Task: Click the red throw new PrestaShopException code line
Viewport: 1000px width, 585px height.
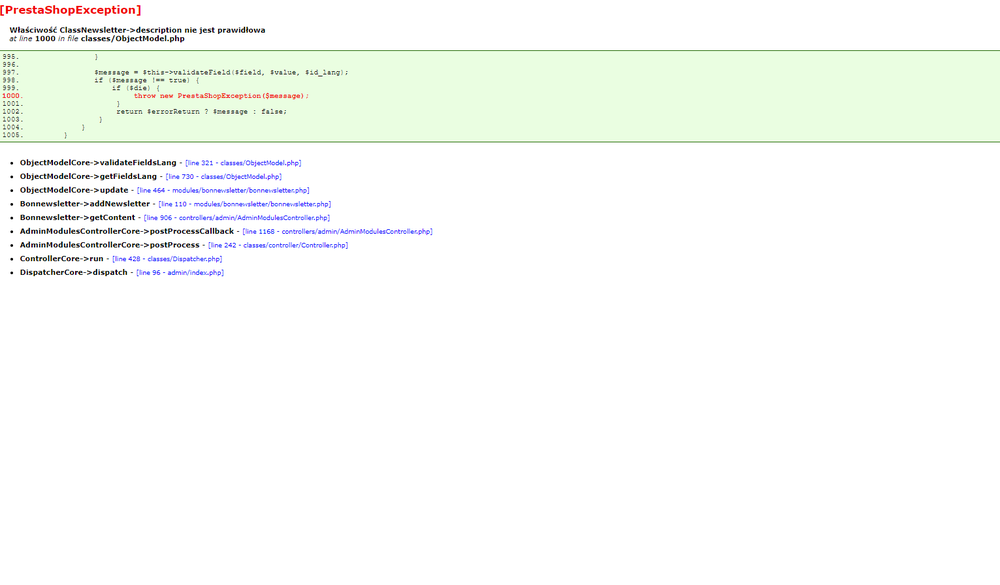Action: click(221, 96)
